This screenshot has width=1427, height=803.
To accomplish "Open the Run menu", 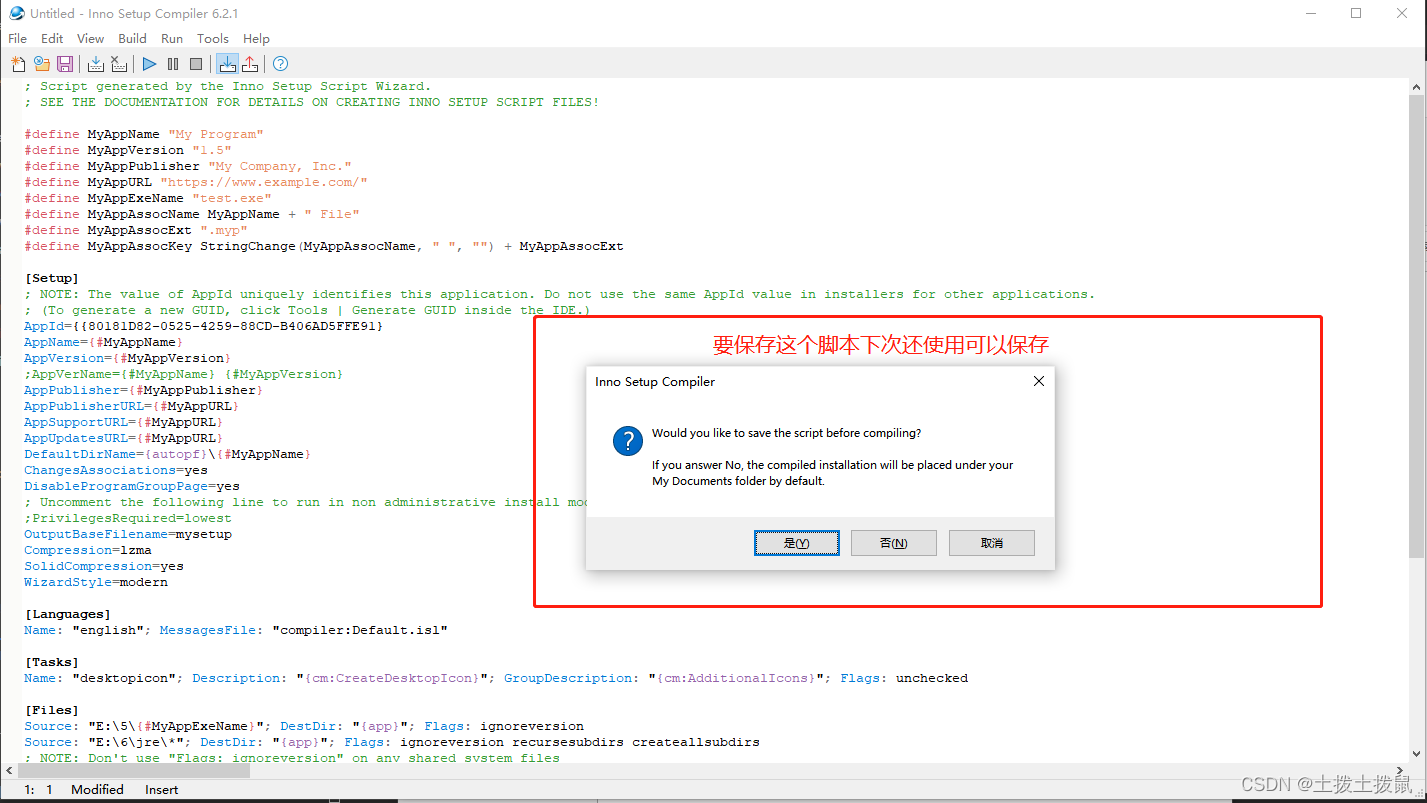I will (172, 38).
